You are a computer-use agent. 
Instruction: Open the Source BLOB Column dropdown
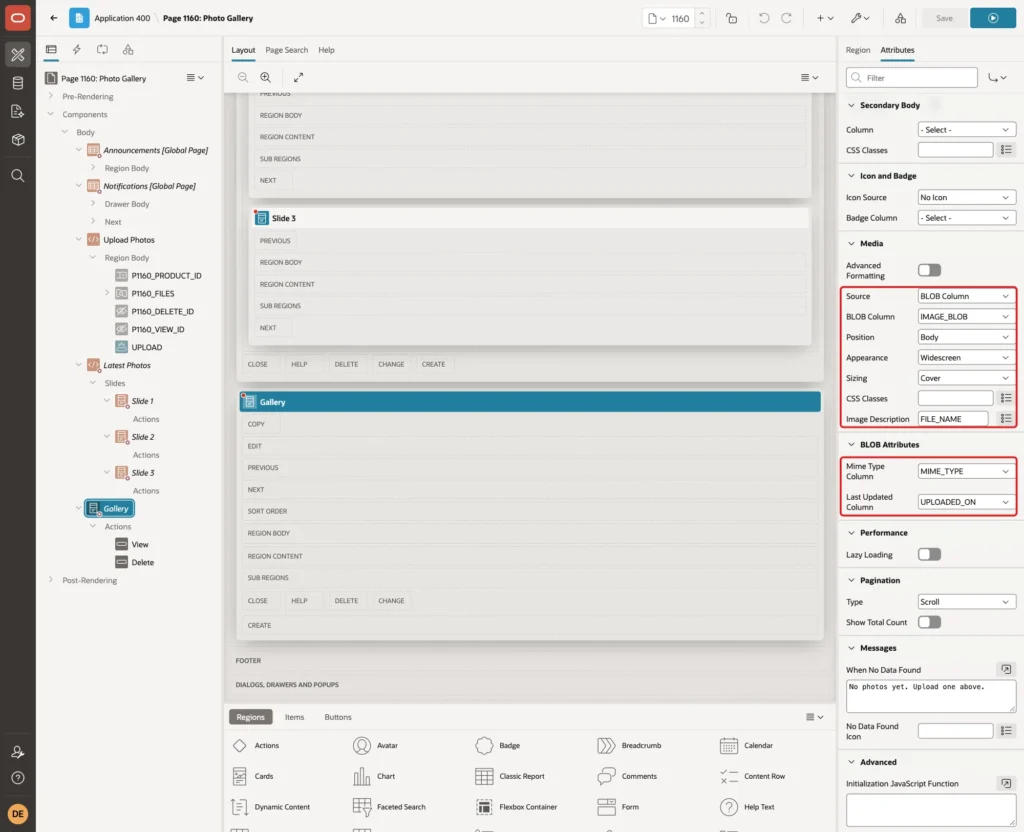pos(966,296)
